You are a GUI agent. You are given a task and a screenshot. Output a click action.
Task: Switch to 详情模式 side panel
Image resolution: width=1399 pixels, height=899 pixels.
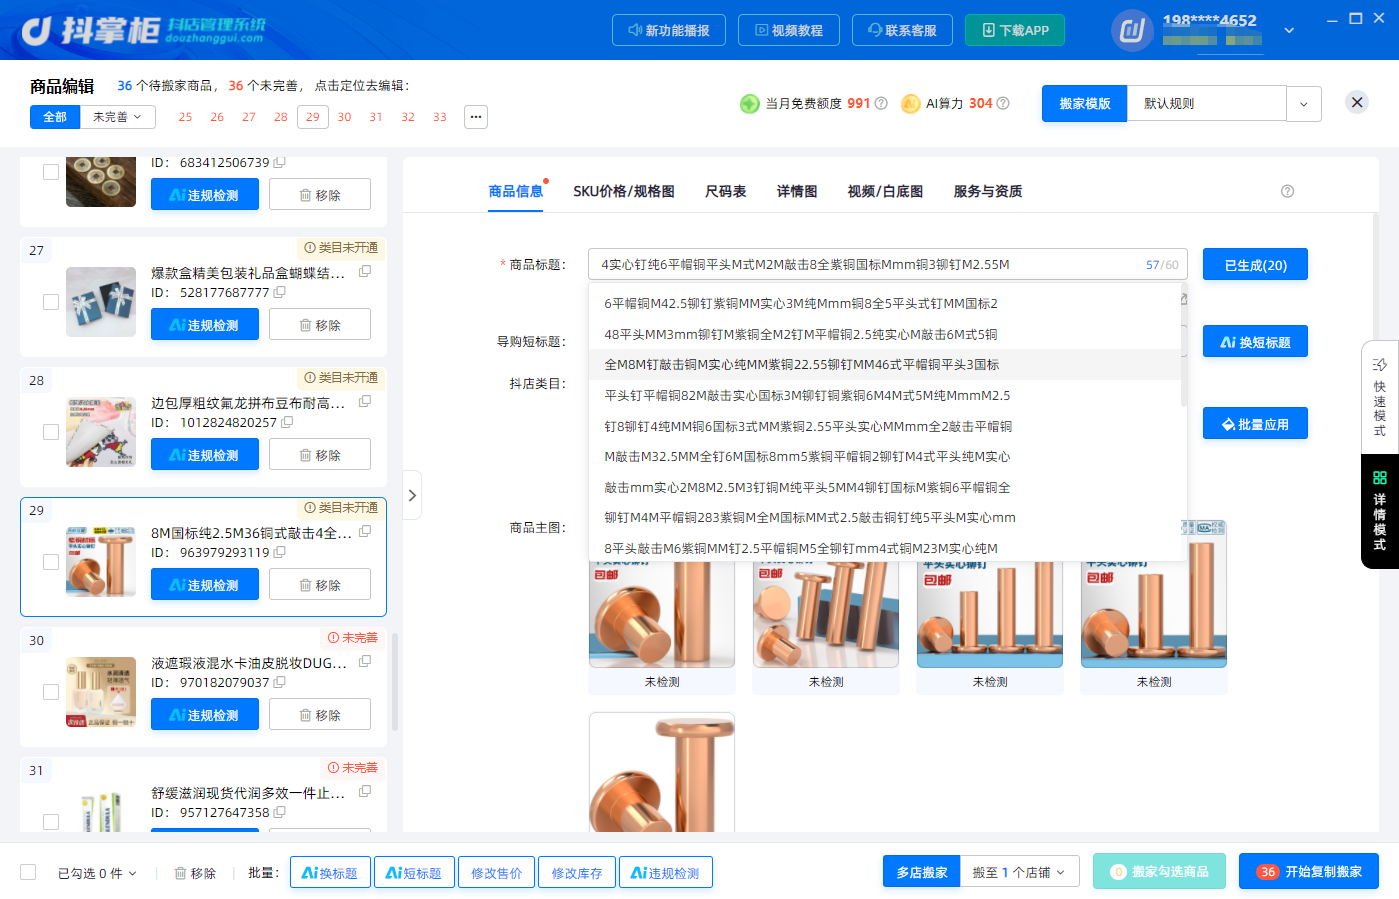pos(1380,511)
